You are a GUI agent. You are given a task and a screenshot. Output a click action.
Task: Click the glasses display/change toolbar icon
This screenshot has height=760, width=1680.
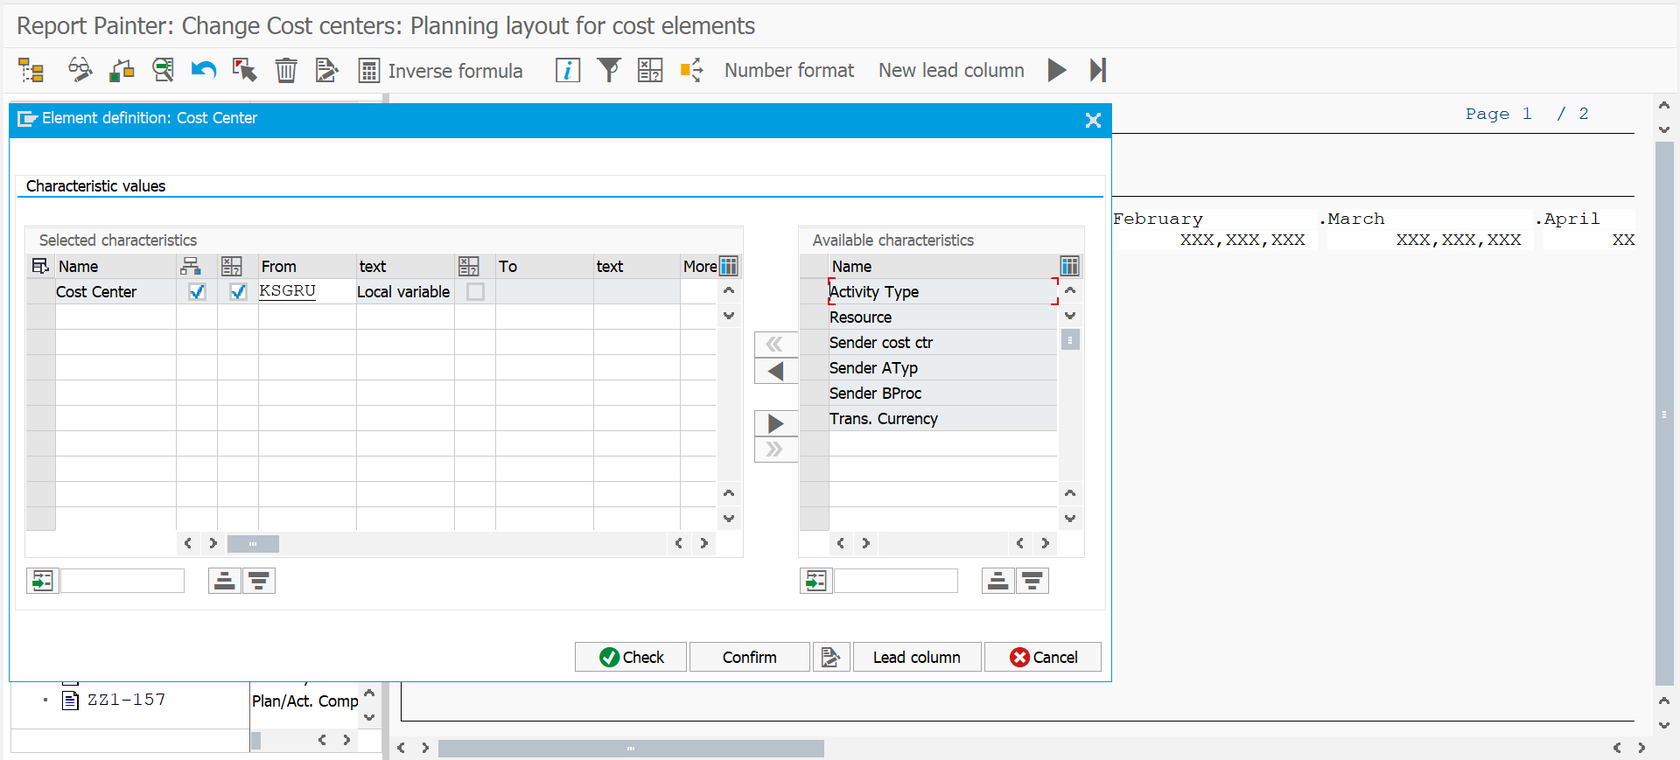click(x=79, y=70)
